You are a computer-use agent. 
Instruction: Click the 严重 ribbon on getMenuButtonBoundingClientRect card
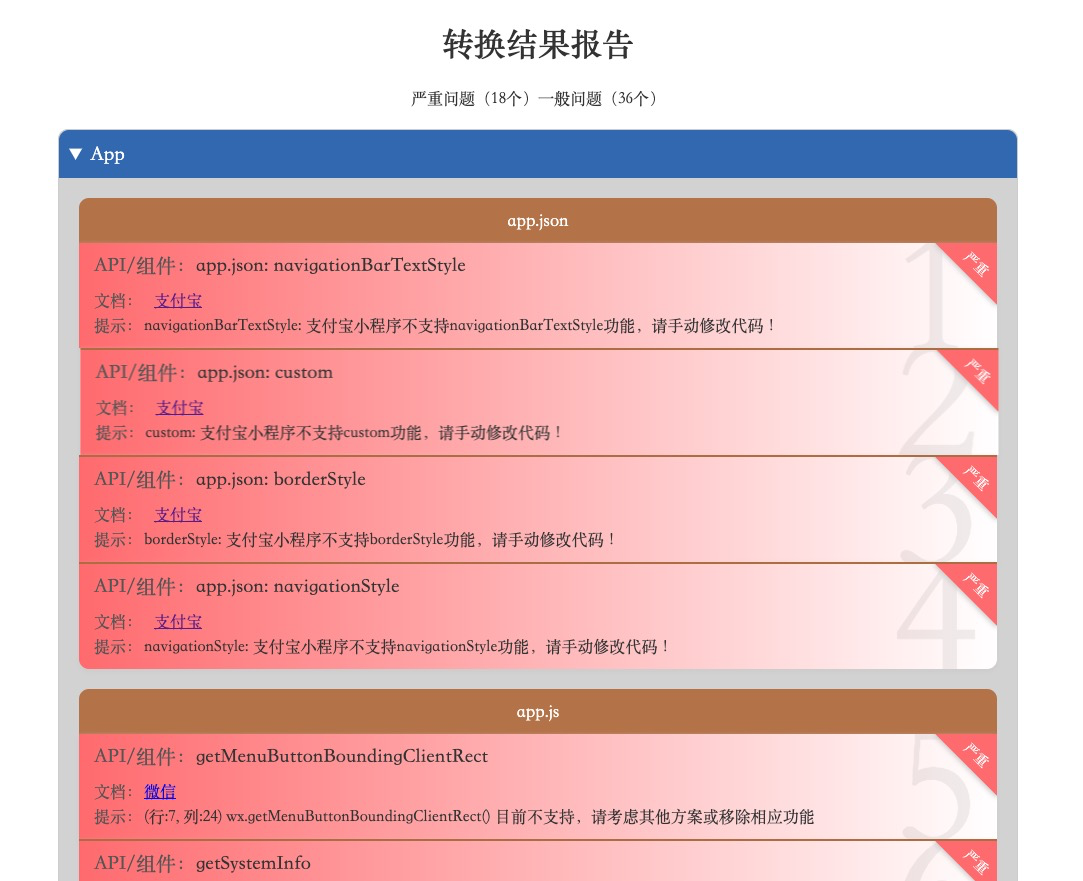976,755
